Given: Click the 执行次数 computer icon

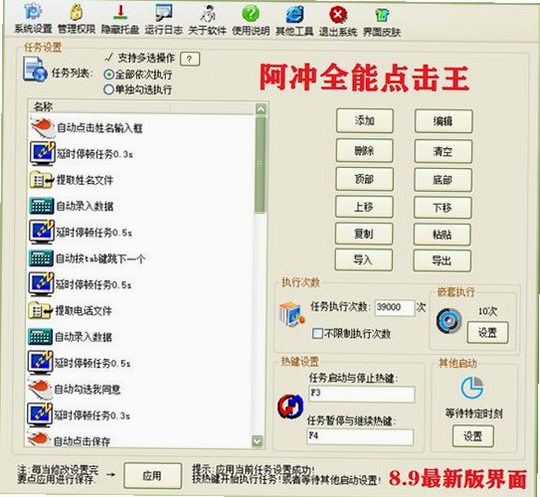Looking at the screenshot, I should pyautogui.click(x=292, y=315).
